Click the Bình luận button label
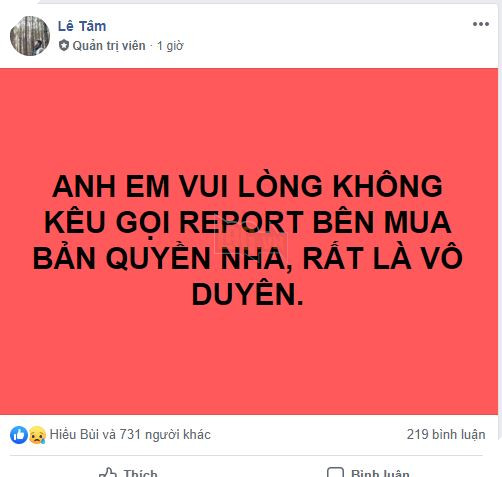The width and height of the screenshot is (502, 477). click(380, 473)
